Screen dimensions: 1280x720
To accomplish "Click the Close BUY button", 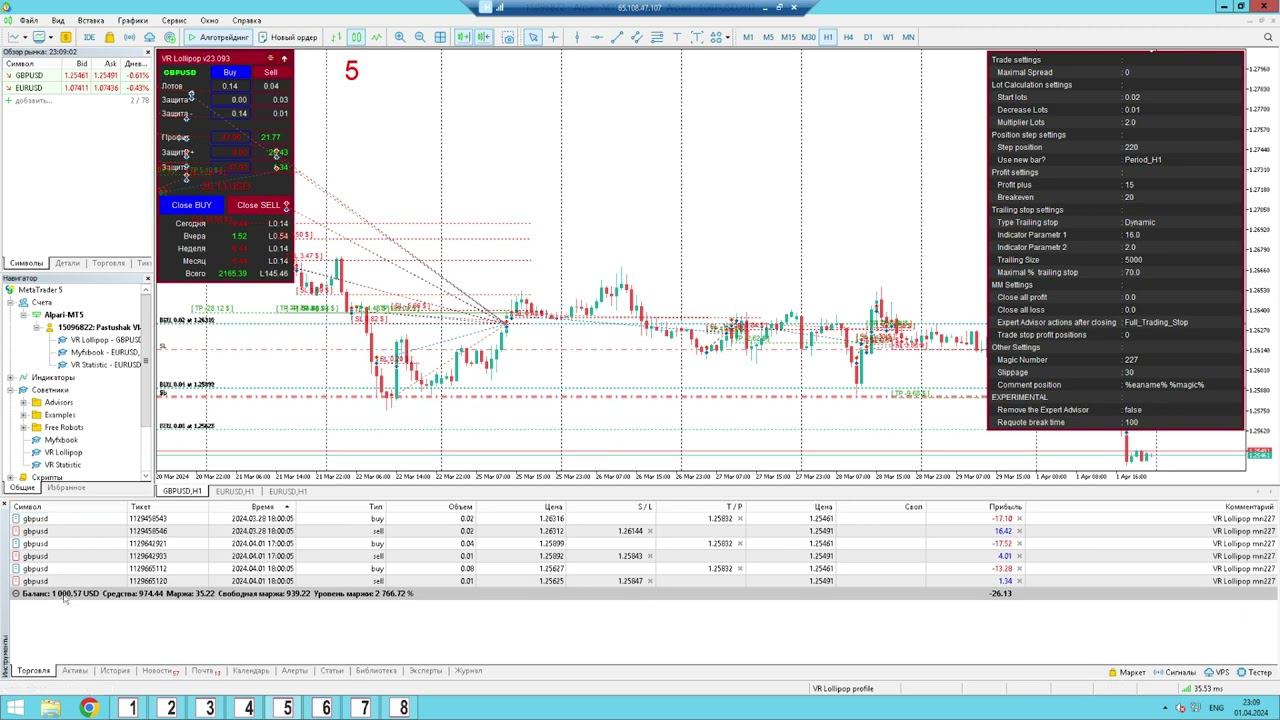I will [x=191, y=205].
